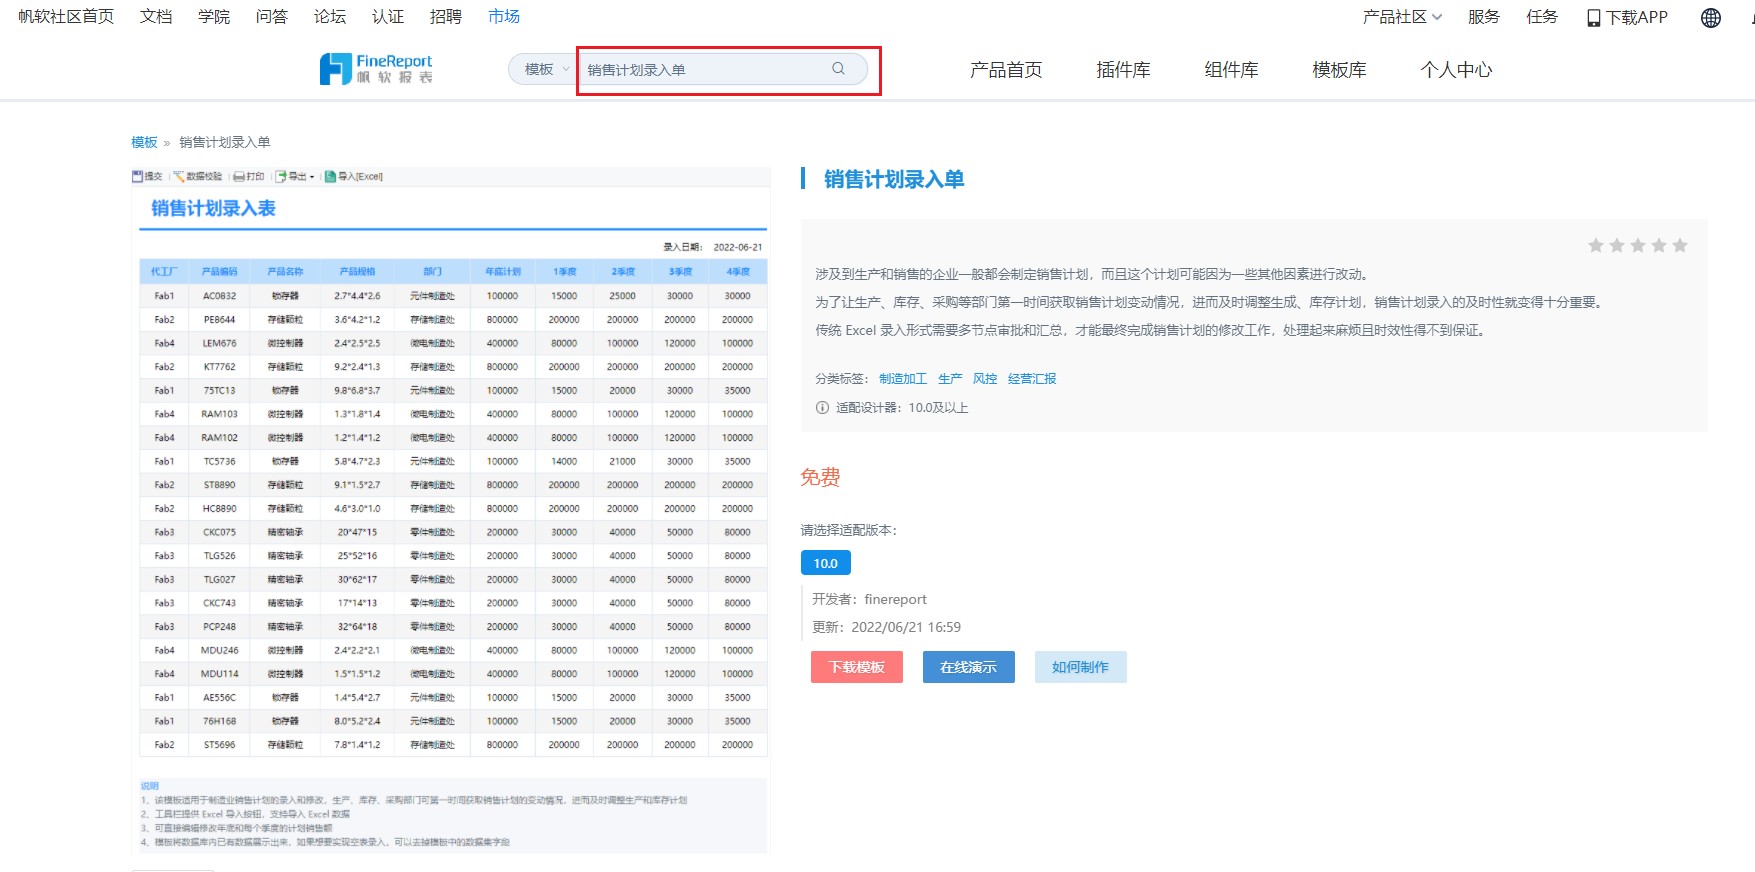Click the 销售计划录入单 title heading
This screenshot has width=1755, height=872.
pyautogui.click(x=894, y=179)
